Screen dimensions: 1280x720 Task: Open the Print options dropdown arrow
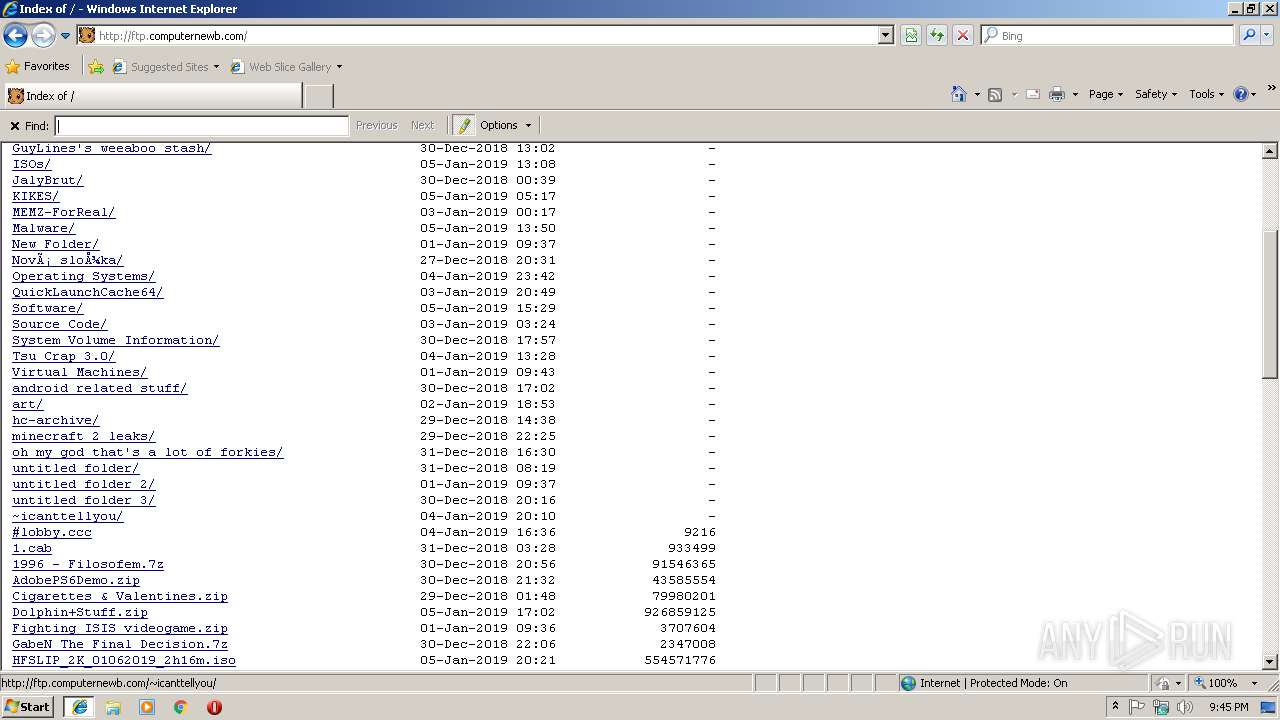pyautogui.click(x=1075, y=94)
